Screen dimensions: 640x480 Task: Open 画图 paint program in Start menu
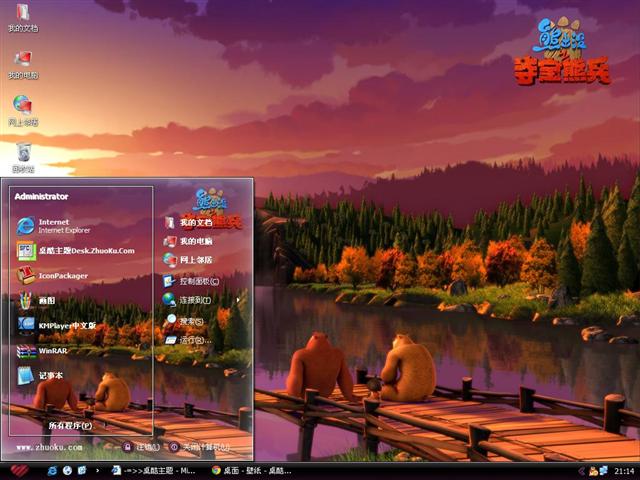(x=36, y=300)
